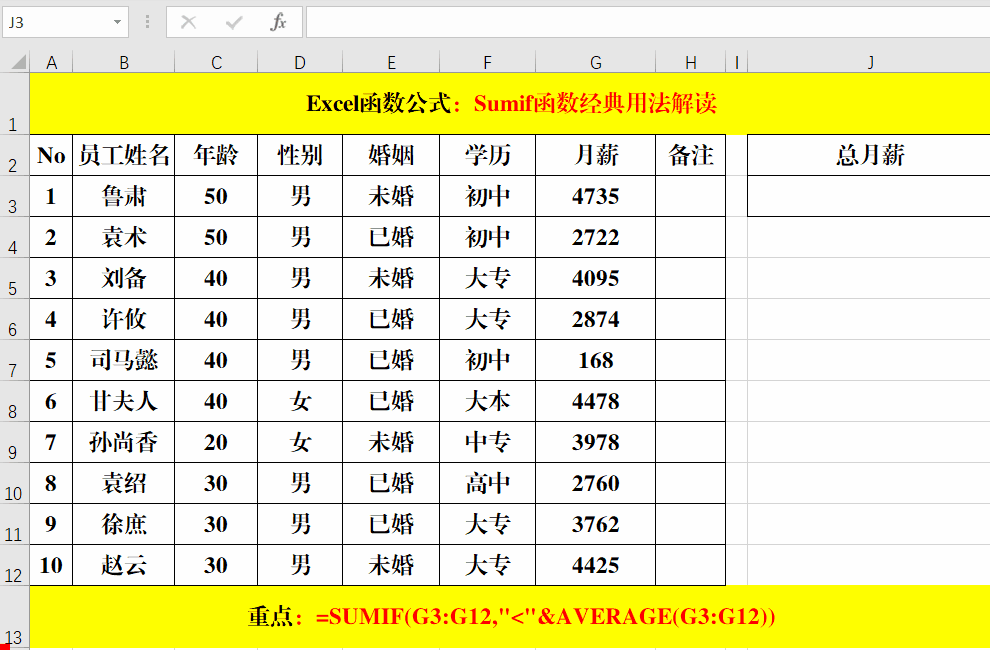Click salary cell 3978
This screenshot has height=650, width=990.
coord(595,443)
